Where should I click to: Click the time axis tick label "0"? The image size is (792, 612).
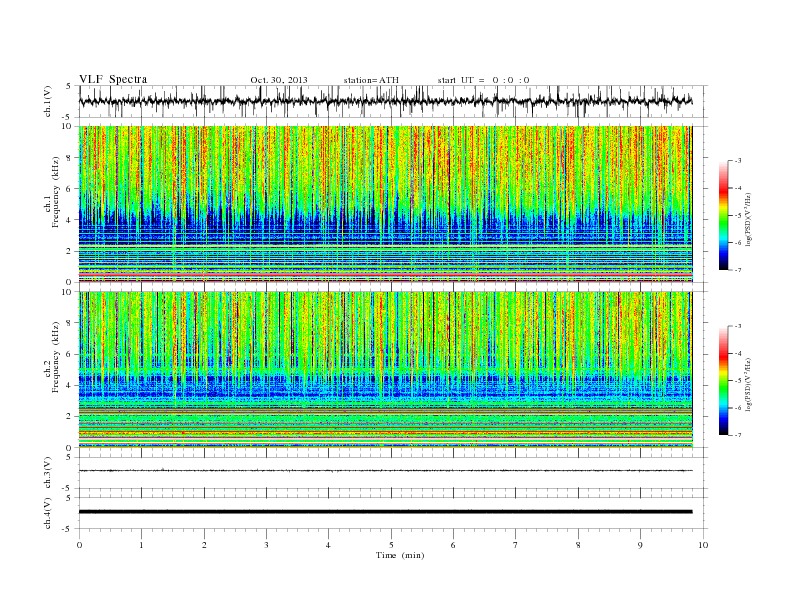tap(79, 545)
